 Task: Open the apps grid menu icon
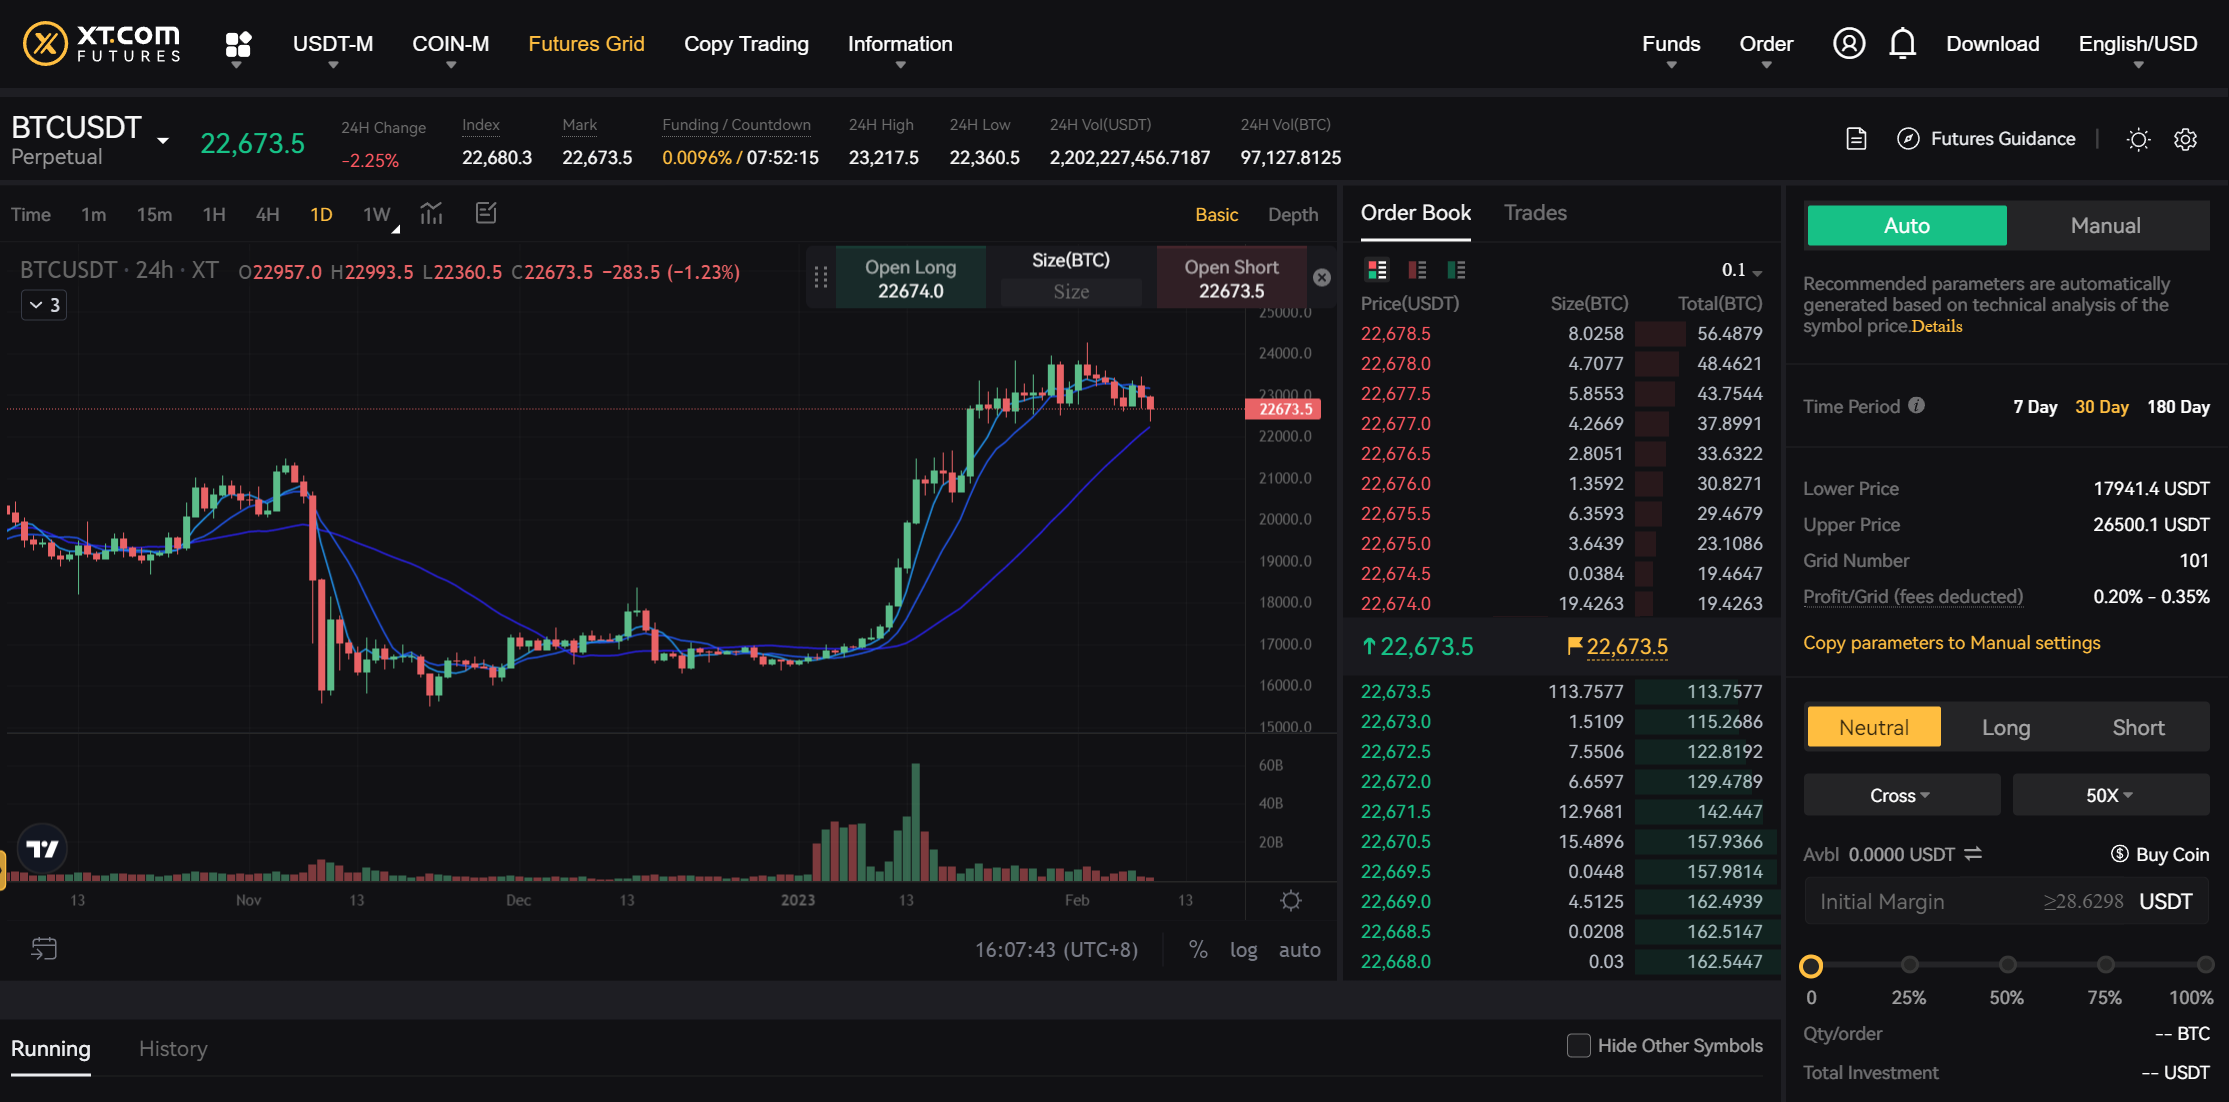coord(237,44)
